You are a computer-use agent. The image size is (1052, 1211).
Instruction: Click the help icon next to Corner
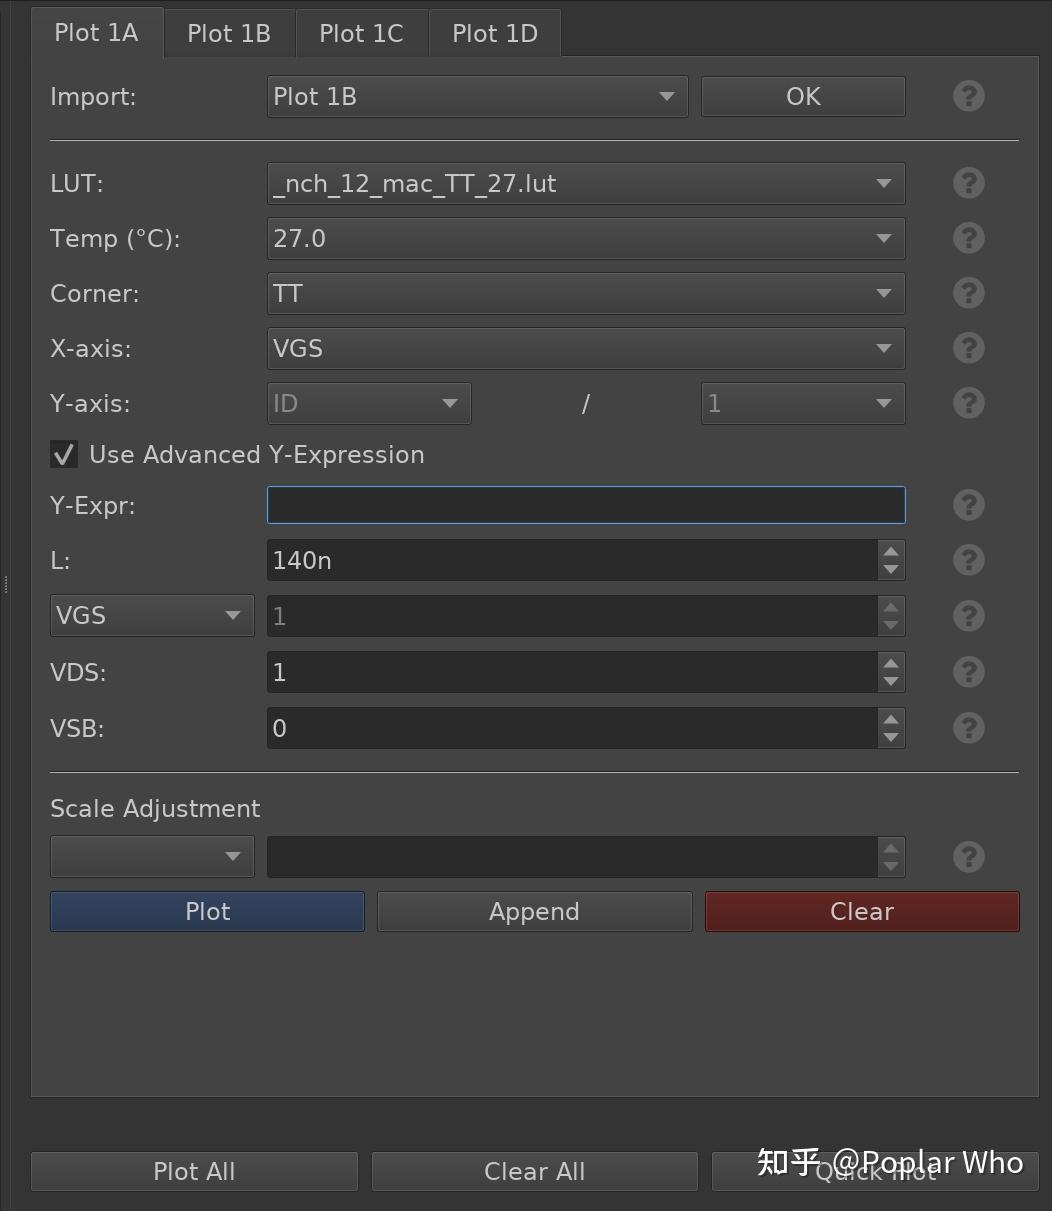(x=967, y=293)
